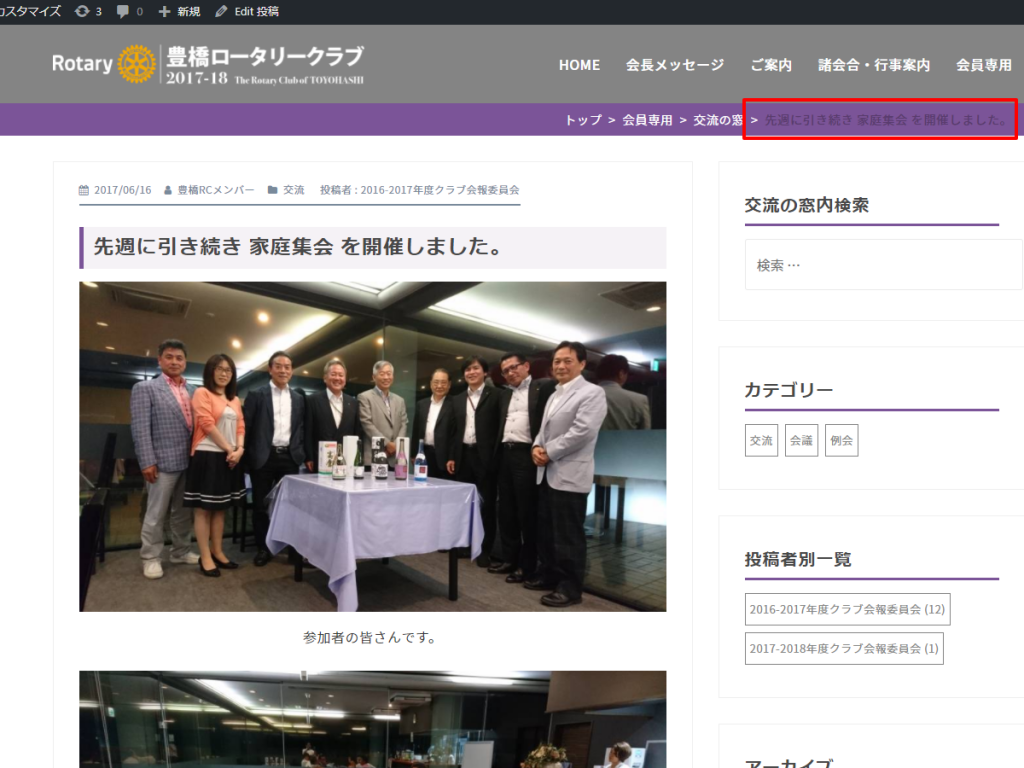
Task: Expand the 諸会合・行事案内 navigation menu
Action: (874, 65)
